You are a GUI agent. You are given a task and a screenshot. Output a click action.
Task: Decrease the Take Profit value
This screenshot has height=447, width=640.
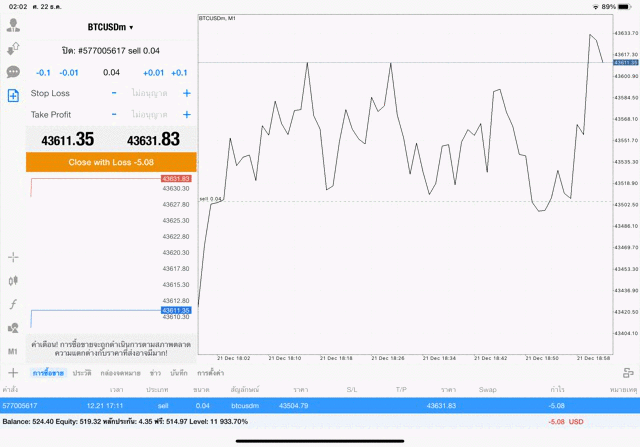tap(117, 114)
